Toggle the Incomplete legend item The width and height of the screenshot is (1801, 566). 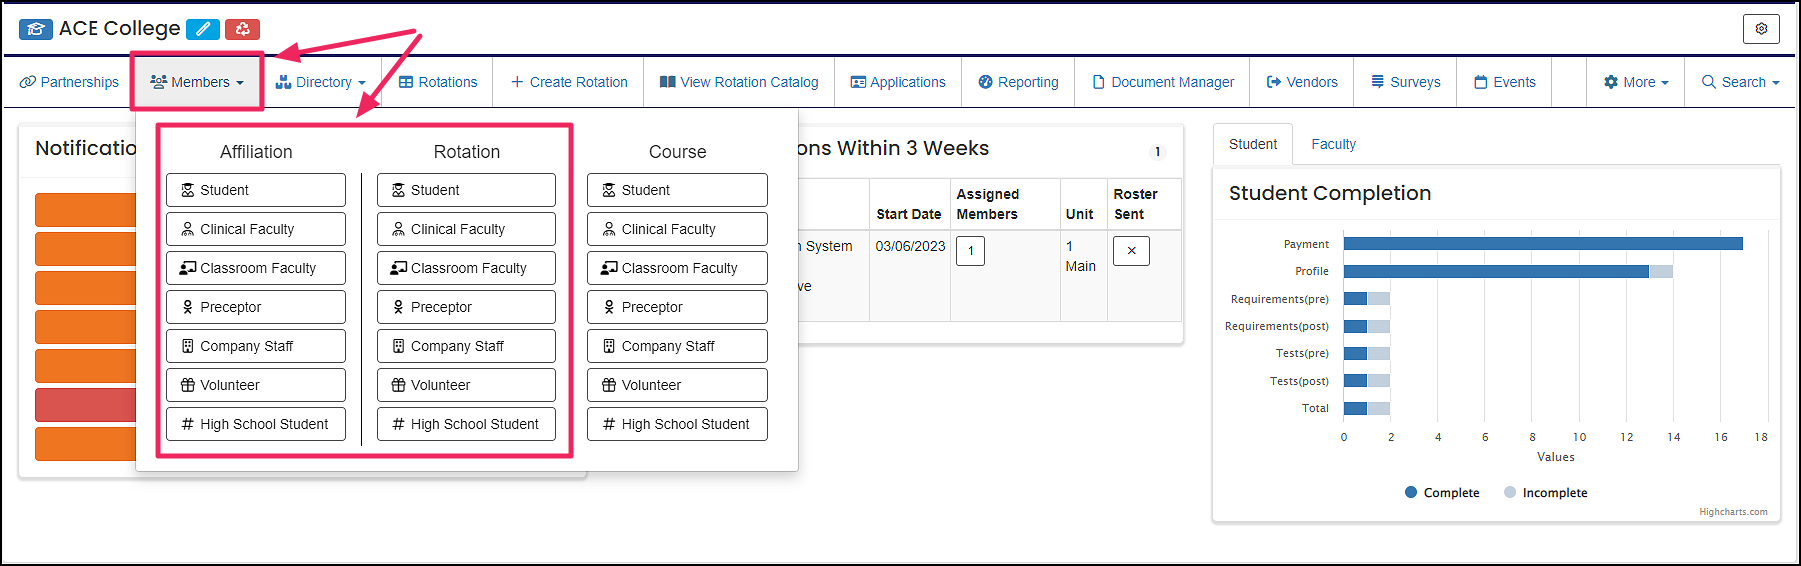[x=1545, y=493]
